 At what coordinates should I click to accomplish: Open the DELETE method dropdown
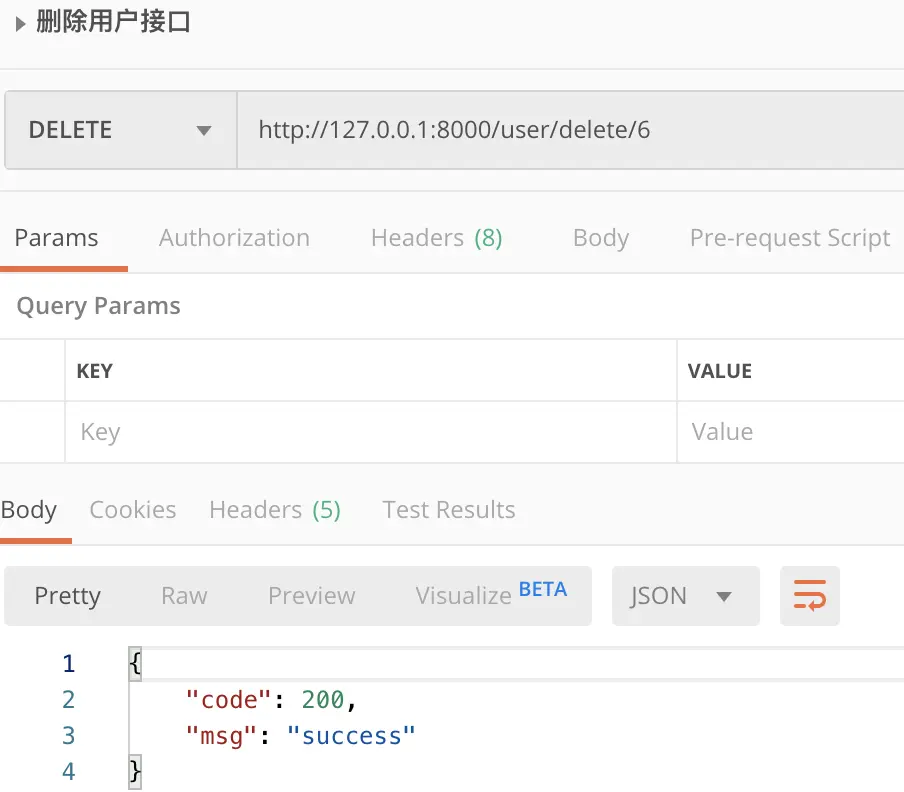[120, 130]
